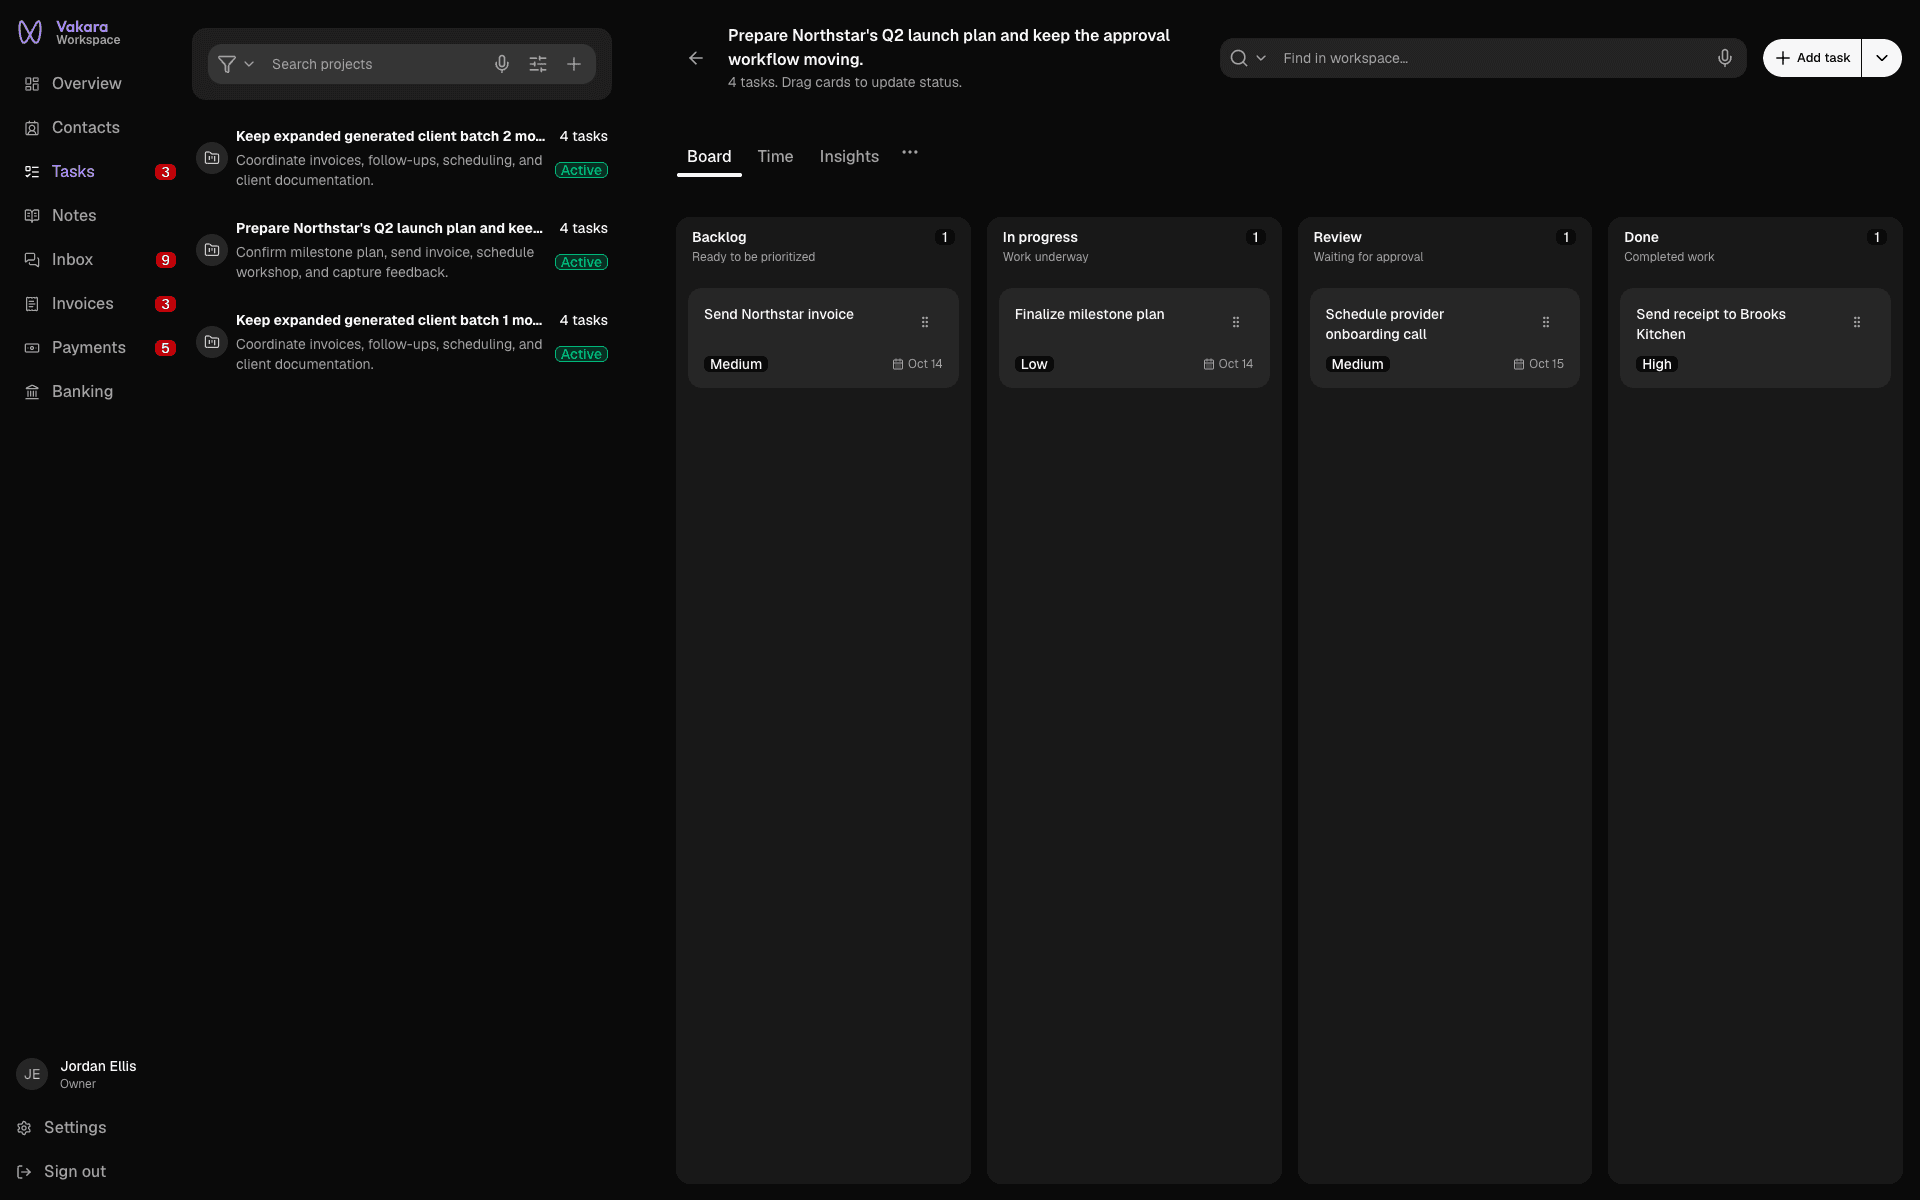Viewport: 1920px width, 1200px height.
Task: Click the Vakara Workspace logo
Action: 68,33
